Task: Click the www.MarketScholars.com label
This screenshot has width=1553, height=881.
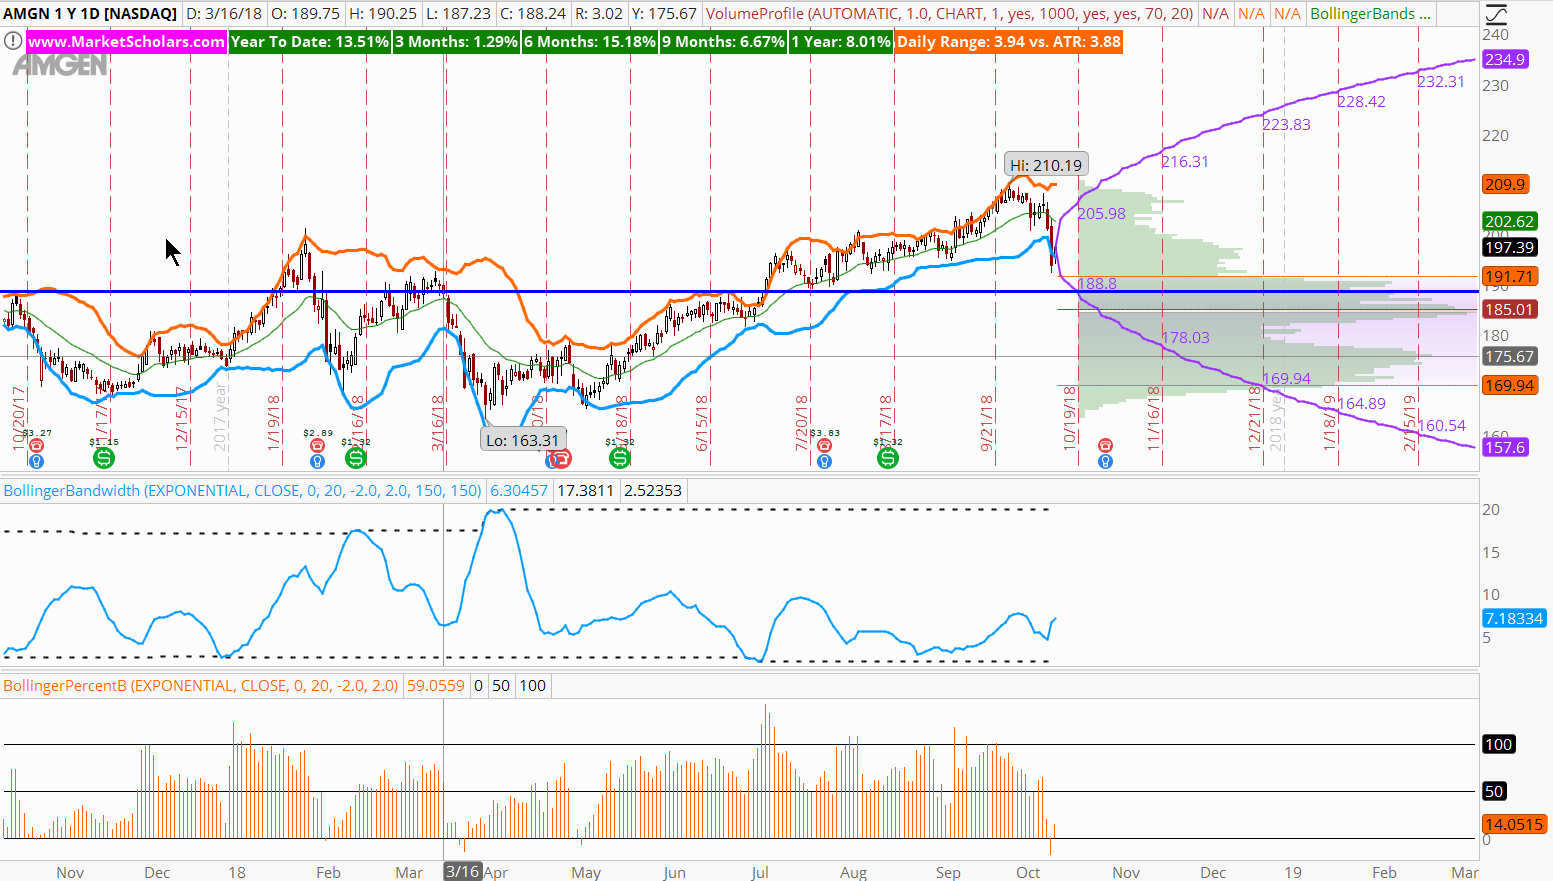Action: (x=126, y=42)
